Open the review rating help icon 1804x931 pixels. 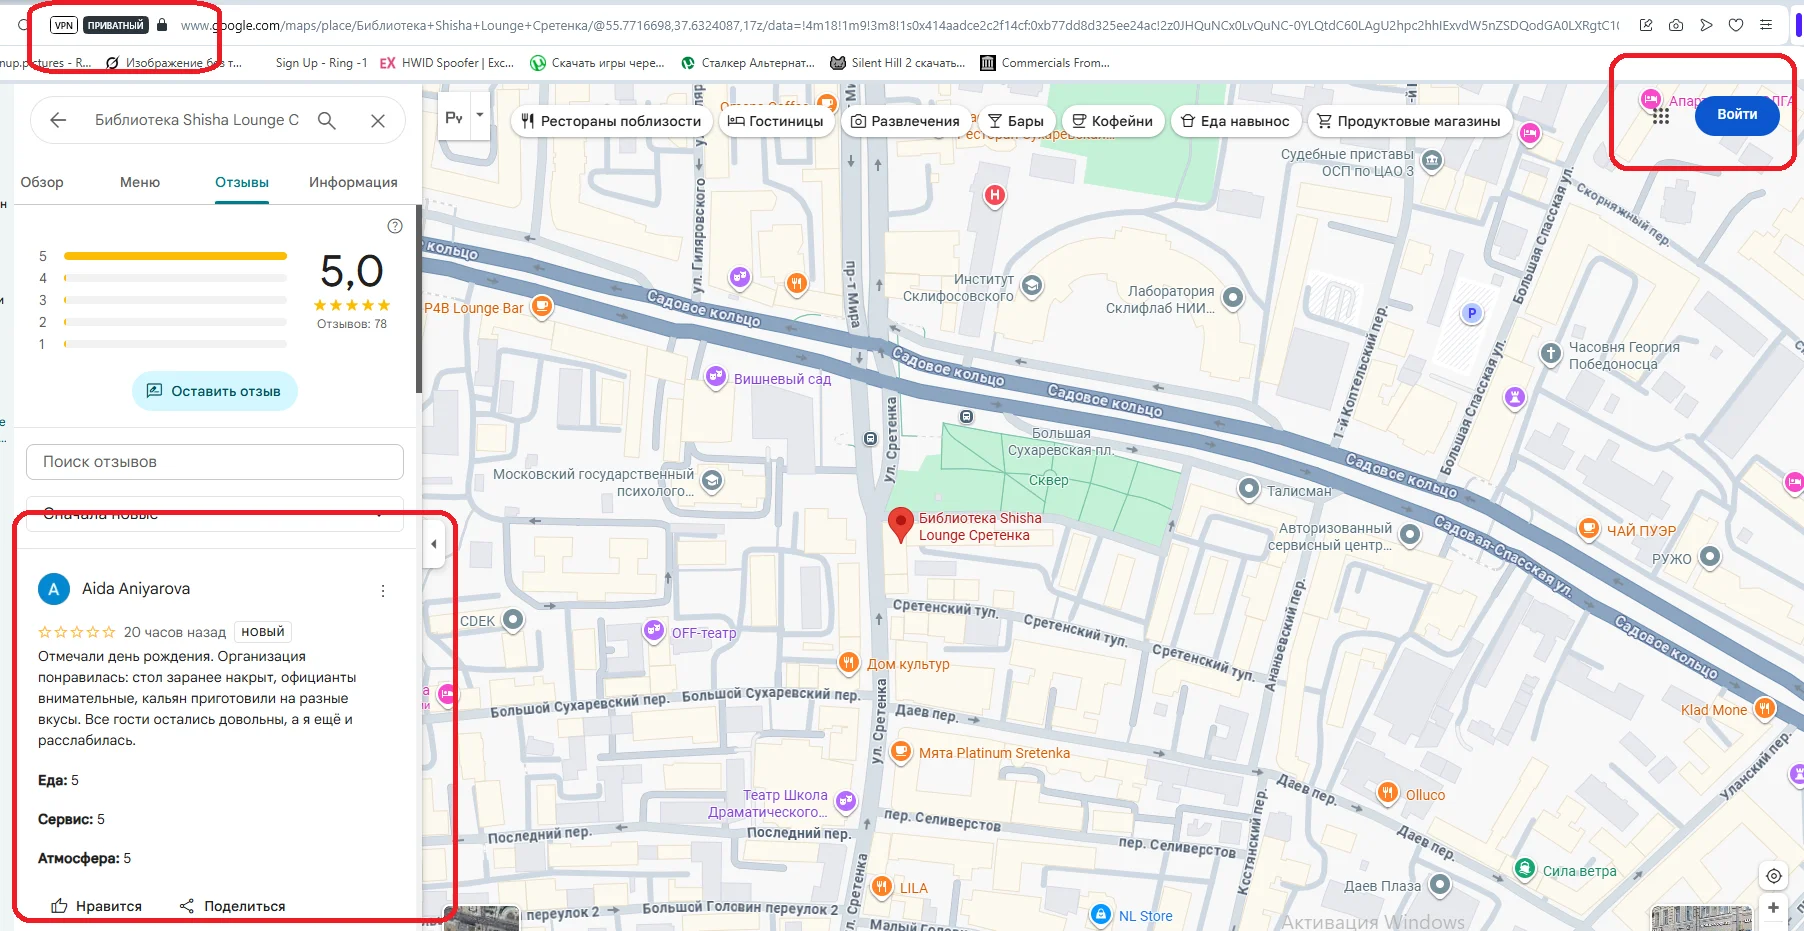pyautogui.click(x=395, y=226)
